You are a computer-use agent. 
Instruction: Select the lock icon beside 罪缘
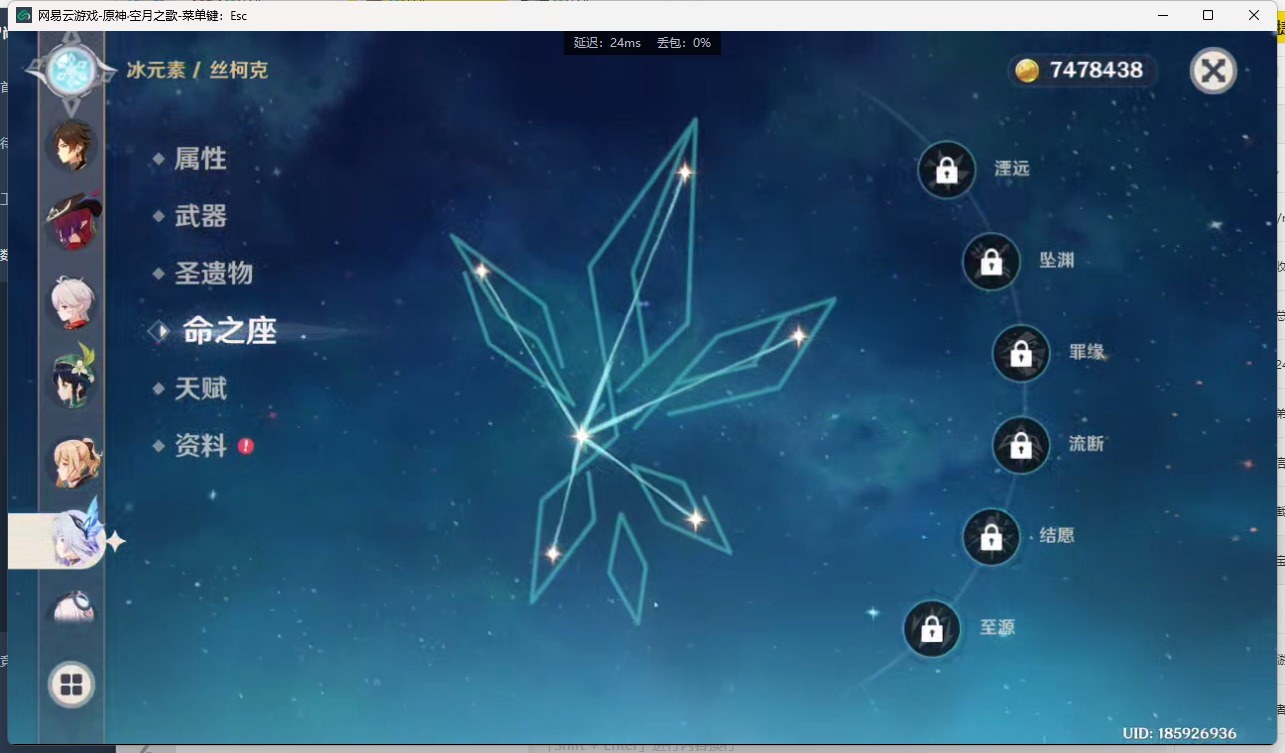coord(1021,354)
